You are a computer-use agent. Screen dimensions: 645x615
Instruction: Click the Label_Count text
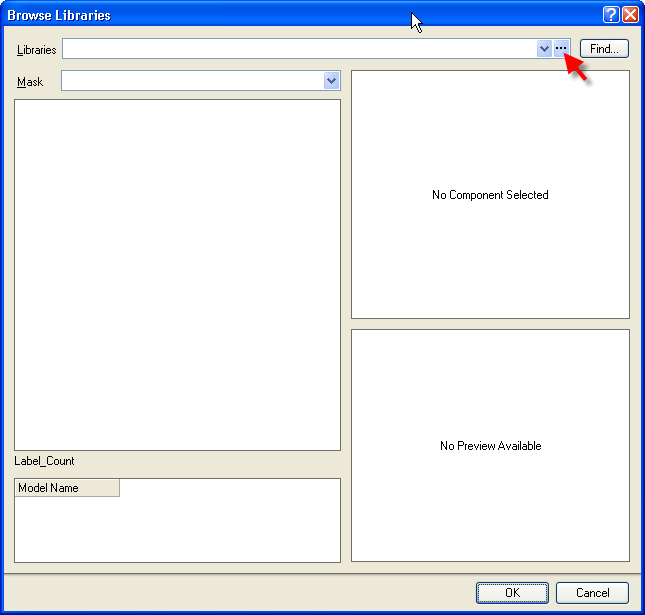tap(44, 461)
